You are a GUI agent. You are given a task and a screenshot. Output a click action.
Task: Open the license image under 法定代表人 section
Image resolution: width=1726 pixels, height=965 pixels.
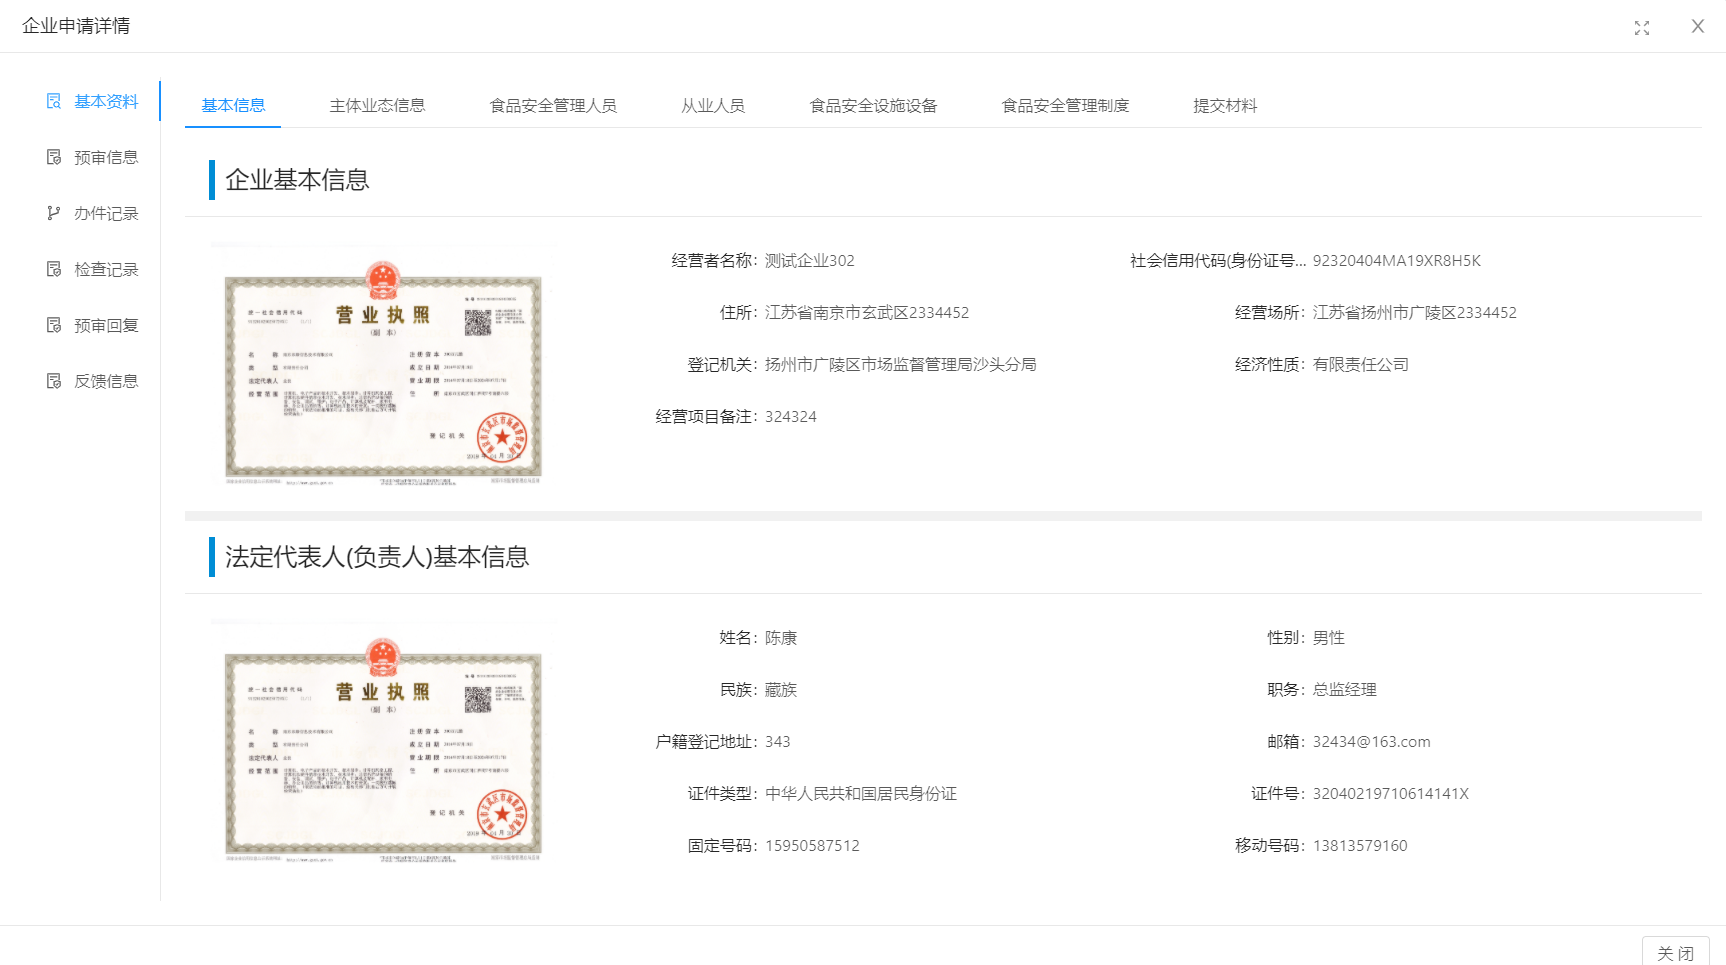[383, 743]
